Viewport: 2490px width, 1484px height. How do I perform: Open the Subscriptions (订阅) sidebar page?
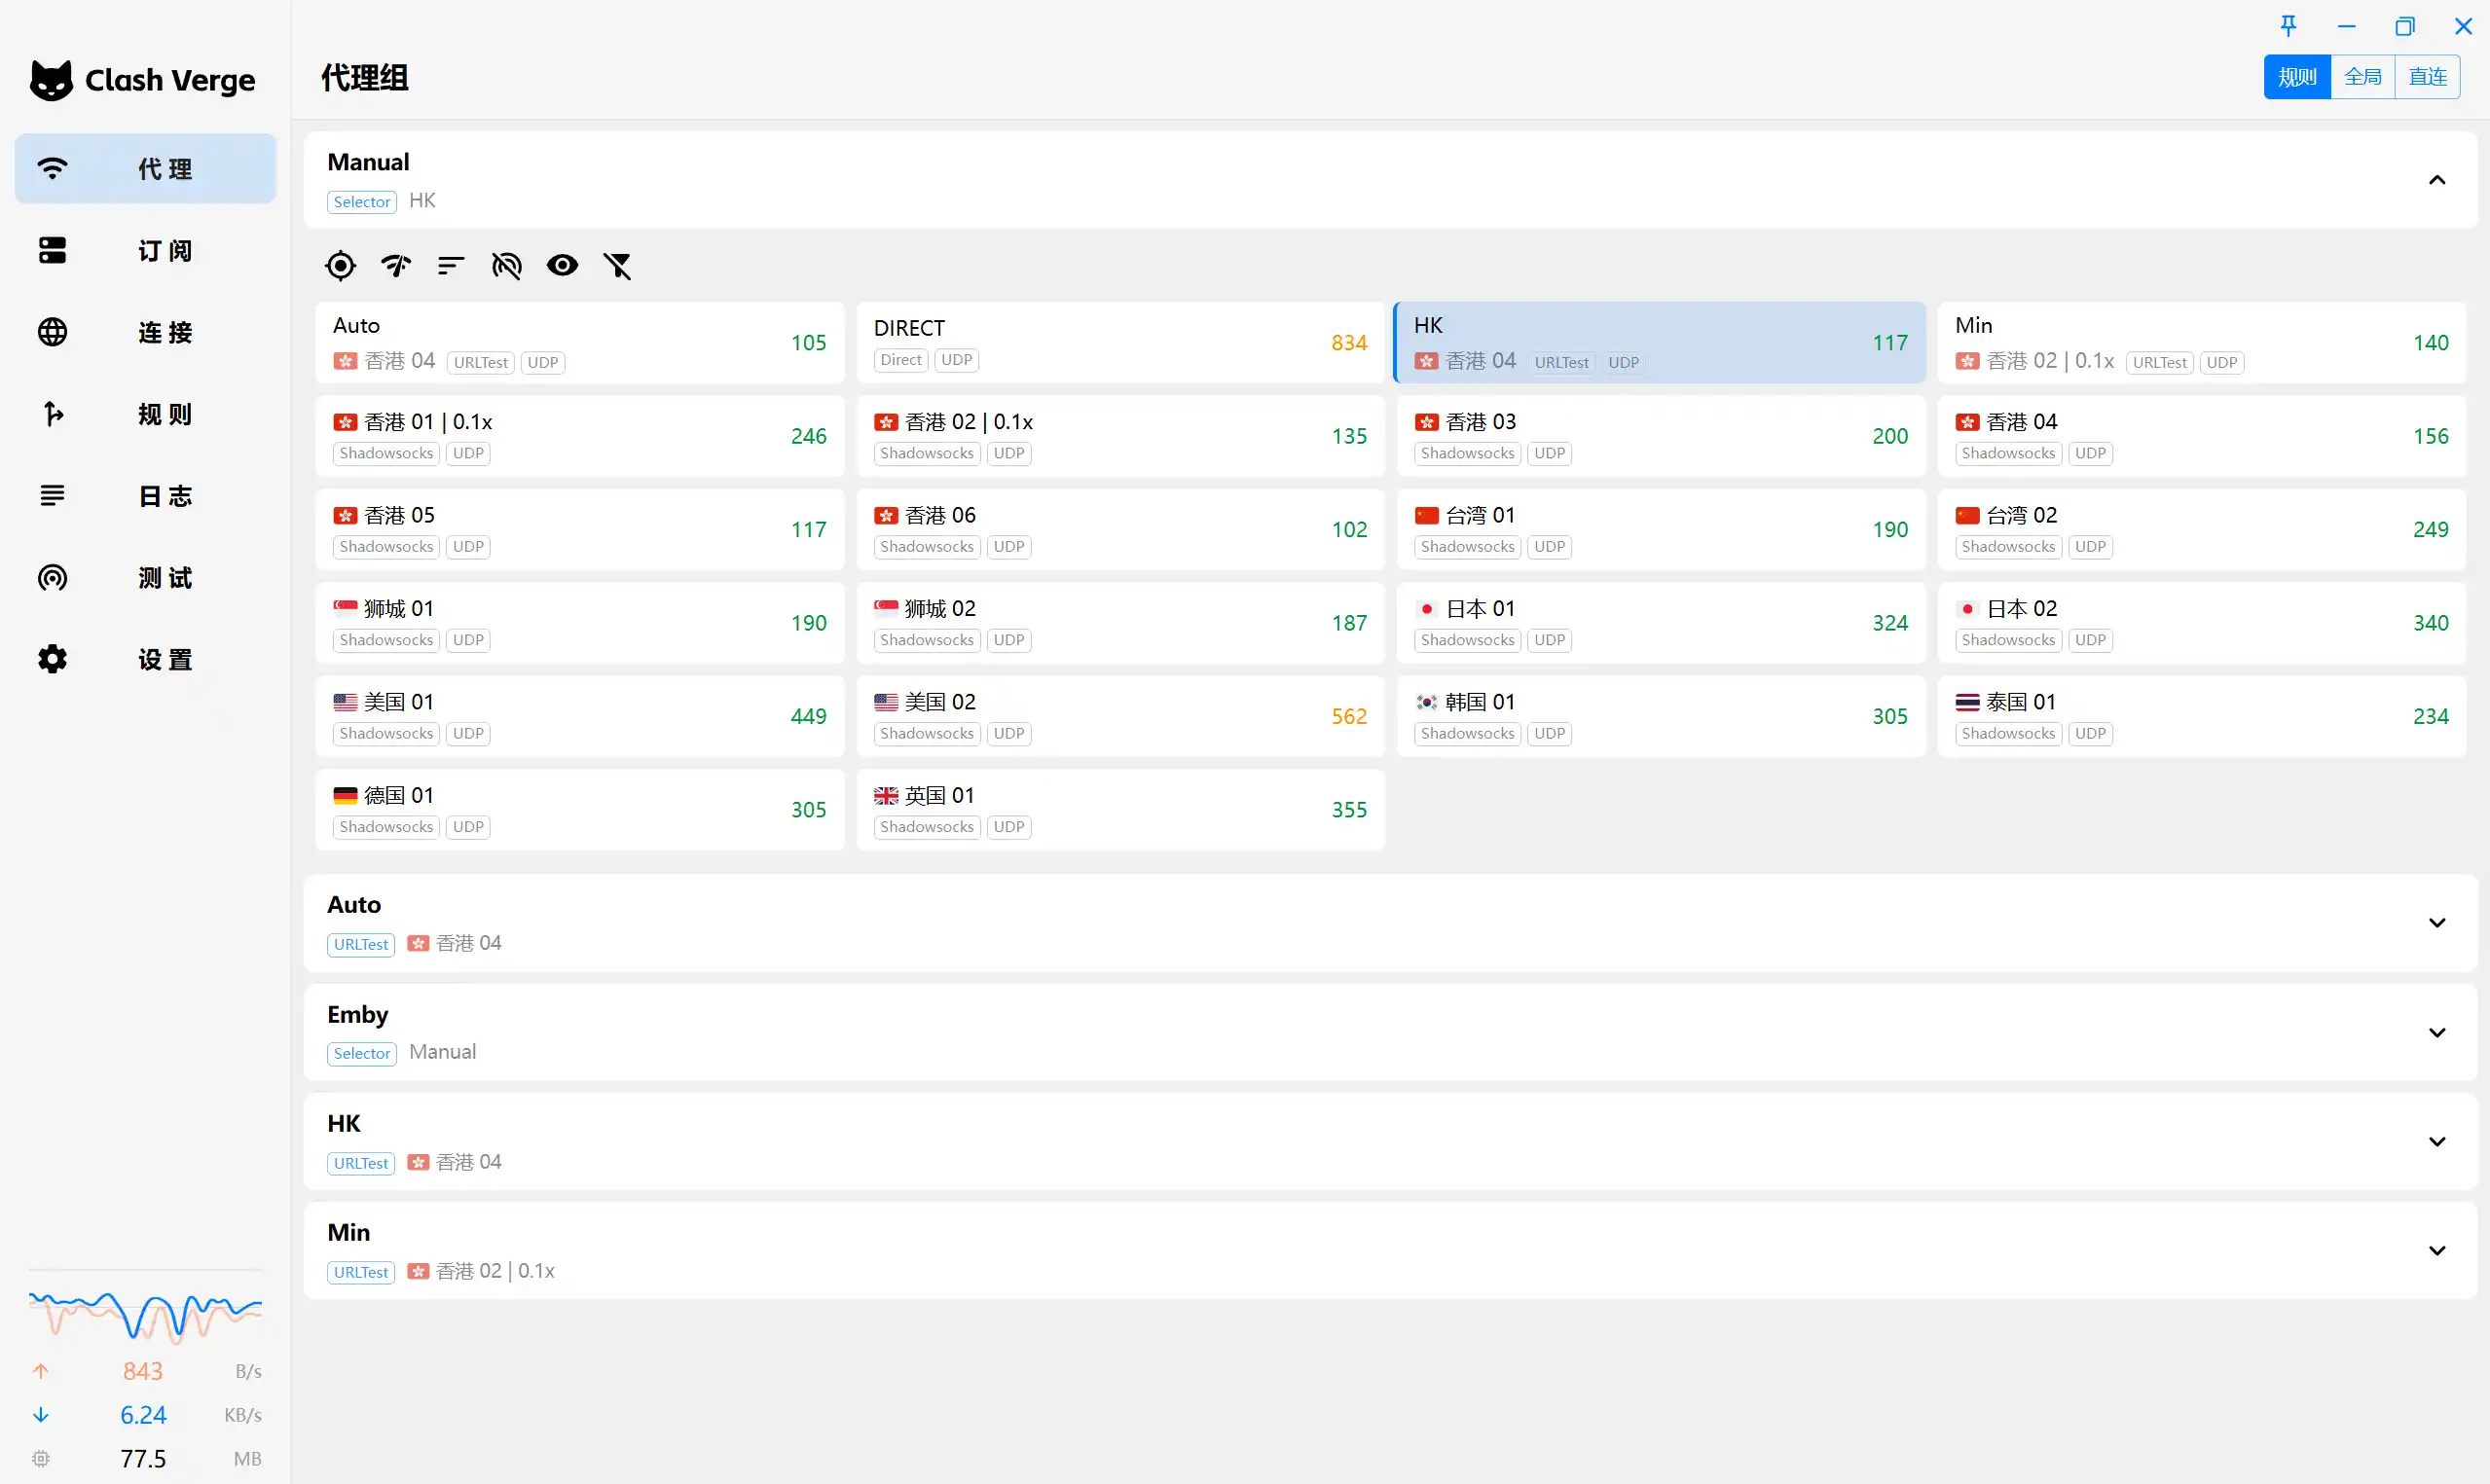(146, 250)
